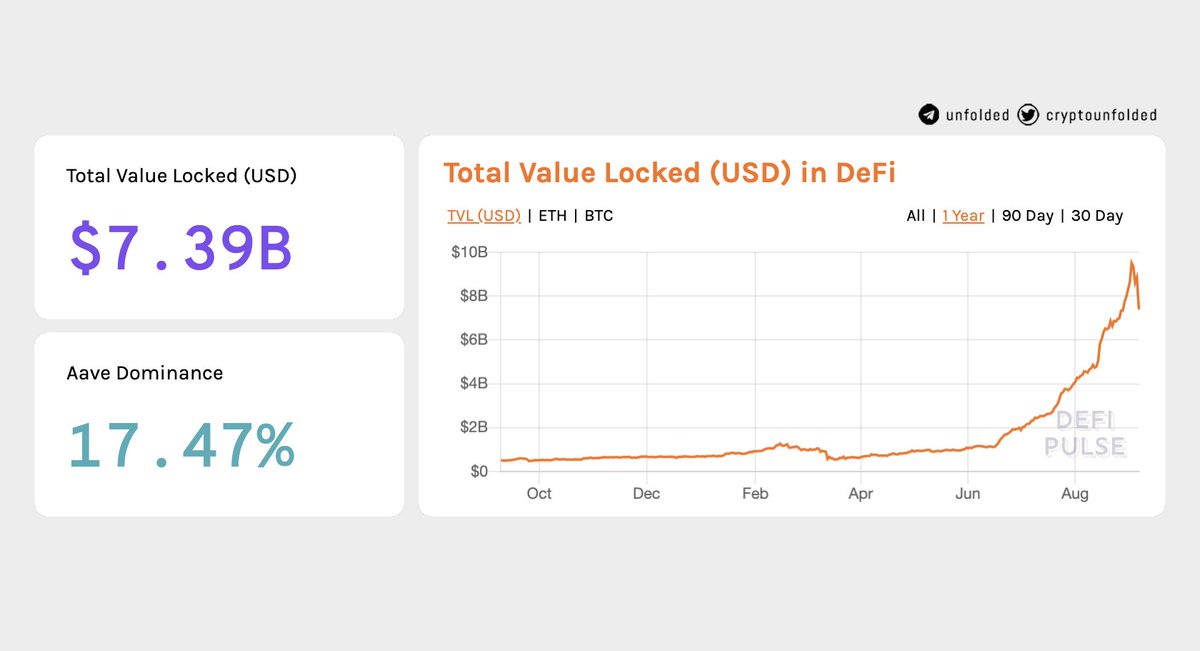The height and width of the screenshot is (651, 1200).
Task: Click the 17.47% Aave dominance figure
Action: coord(181,445)
